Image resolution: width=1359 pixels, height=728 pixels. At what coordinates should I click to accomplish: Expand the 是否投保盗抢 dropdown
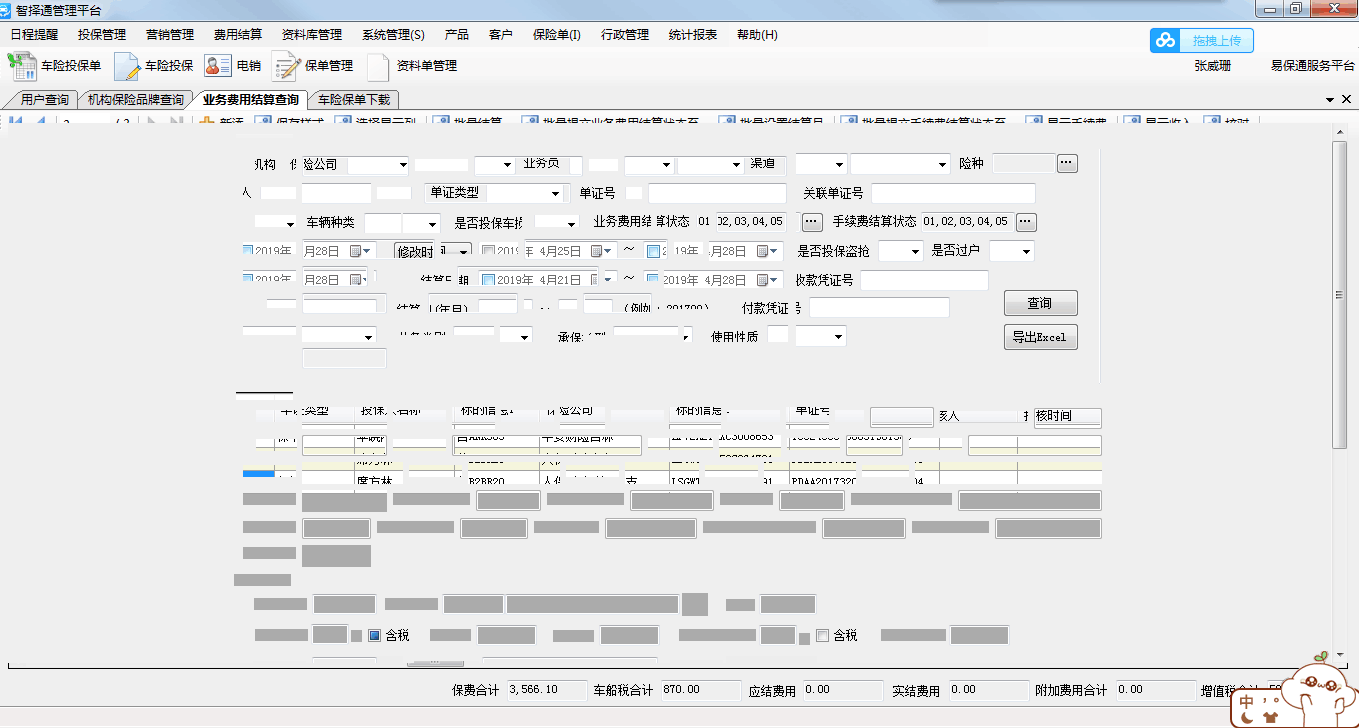coord(913,251)
